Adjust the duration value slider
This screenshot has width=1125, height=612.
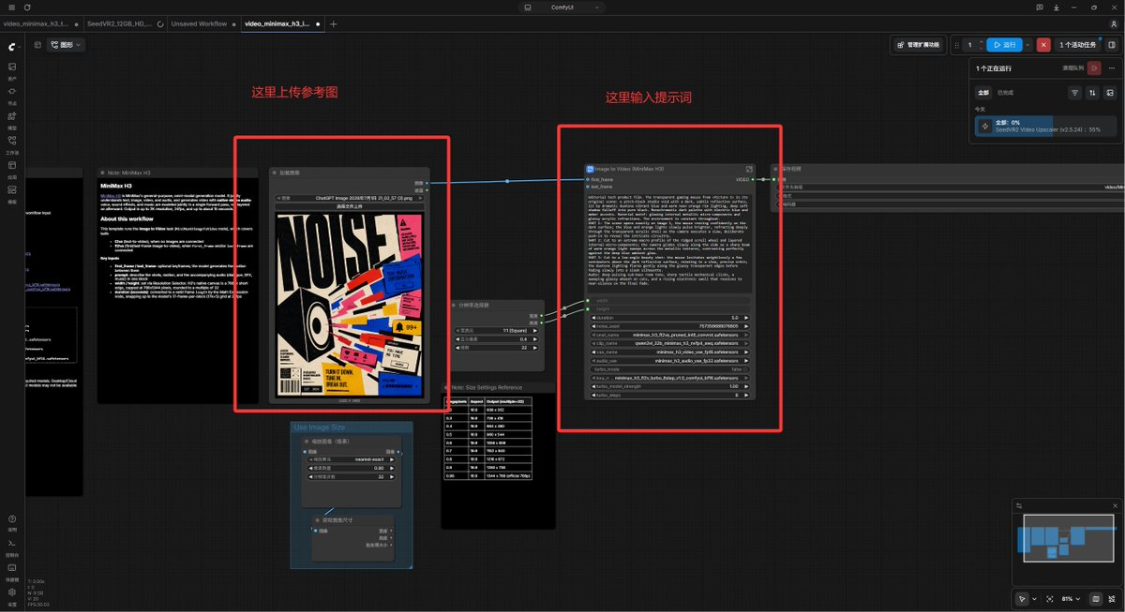point(669,318)
